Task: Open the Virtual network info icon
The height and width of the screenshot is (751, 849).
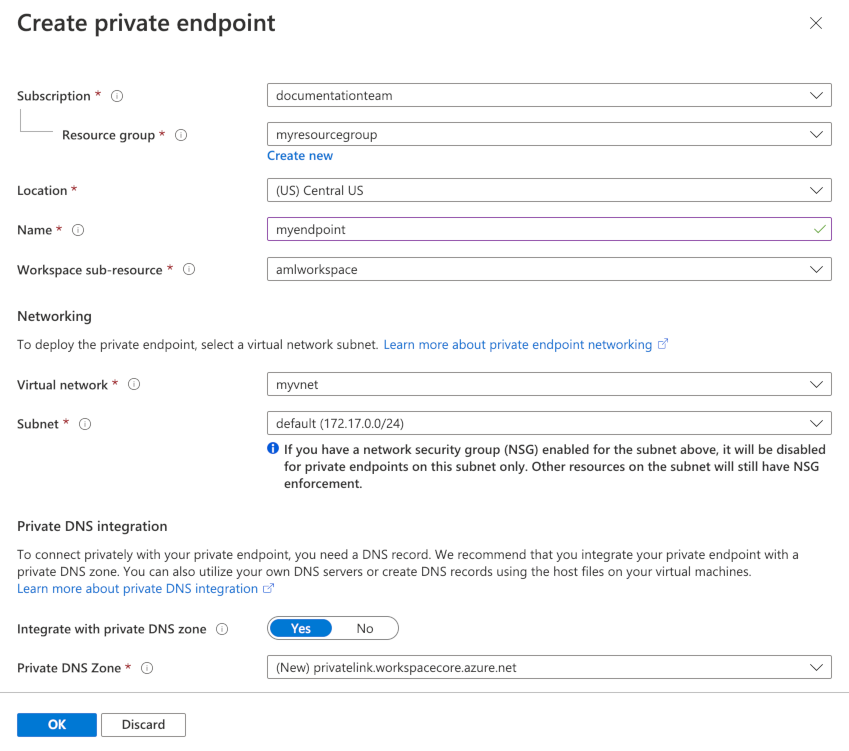Action: pyautogui.click(x=135, y=384)
